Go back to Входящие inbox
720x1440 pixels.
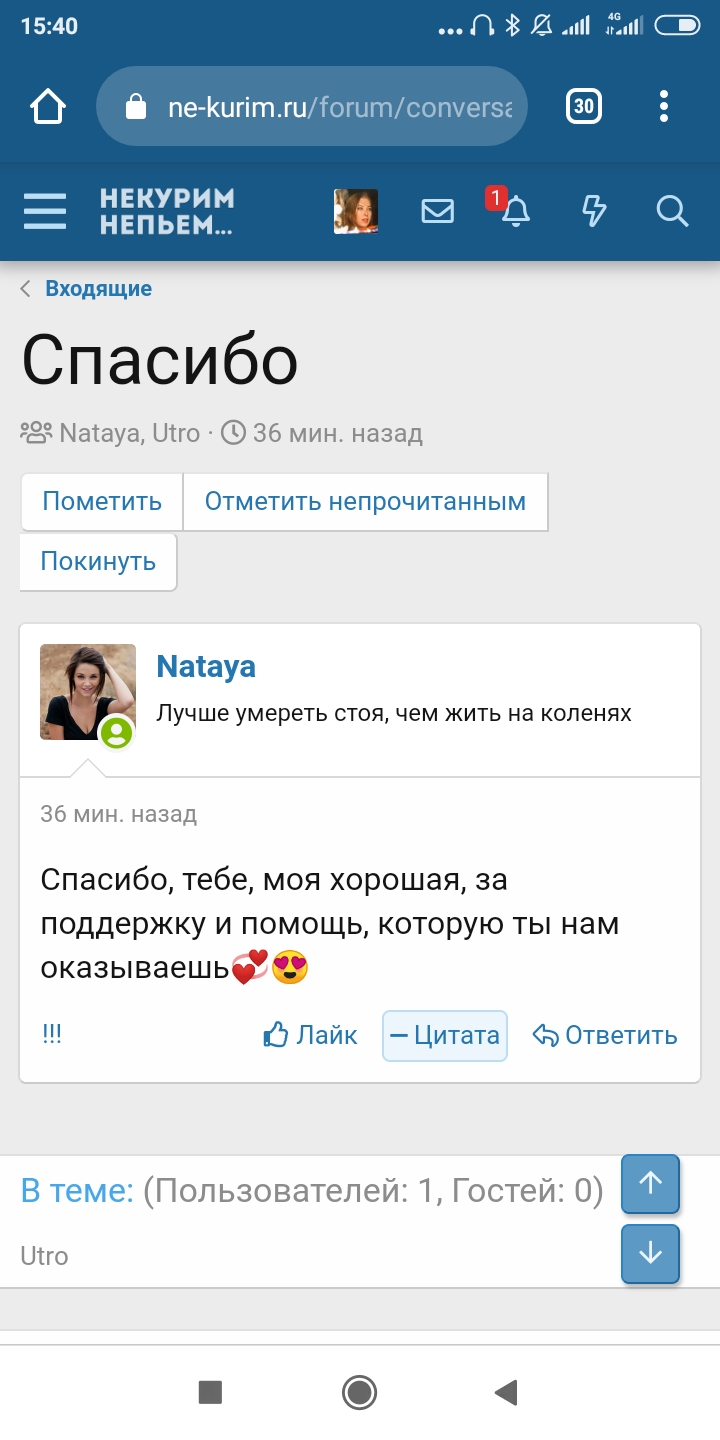pyautogui.click(x=98, y=289)
